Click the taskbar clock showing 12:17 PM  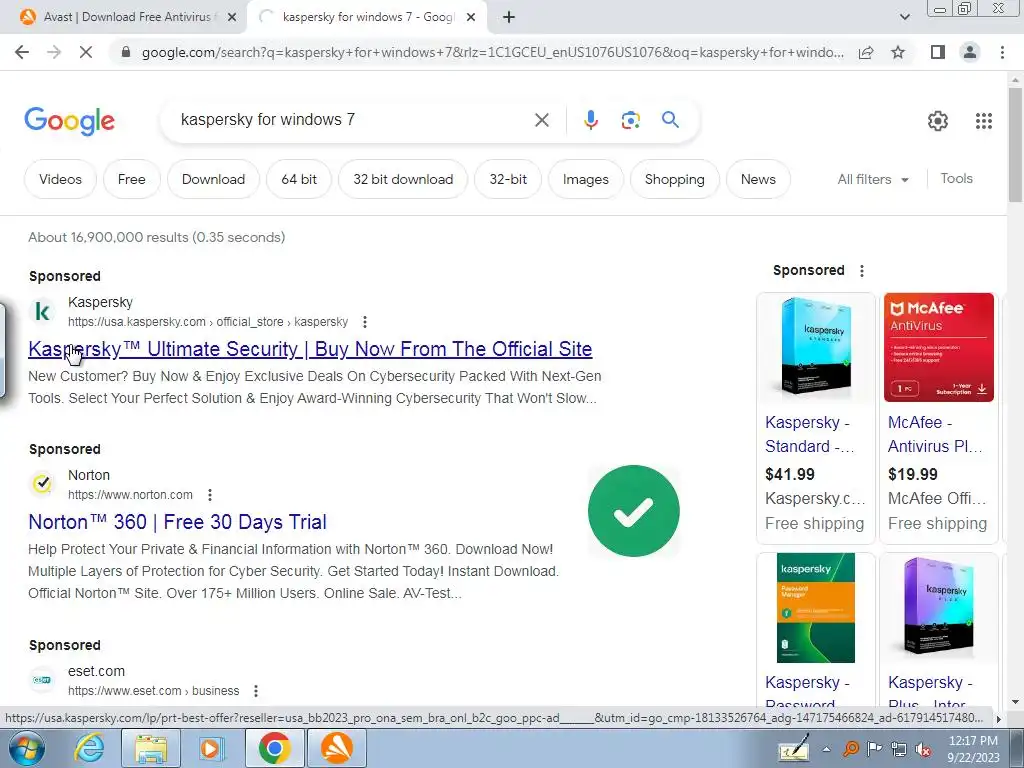[973, 748]
